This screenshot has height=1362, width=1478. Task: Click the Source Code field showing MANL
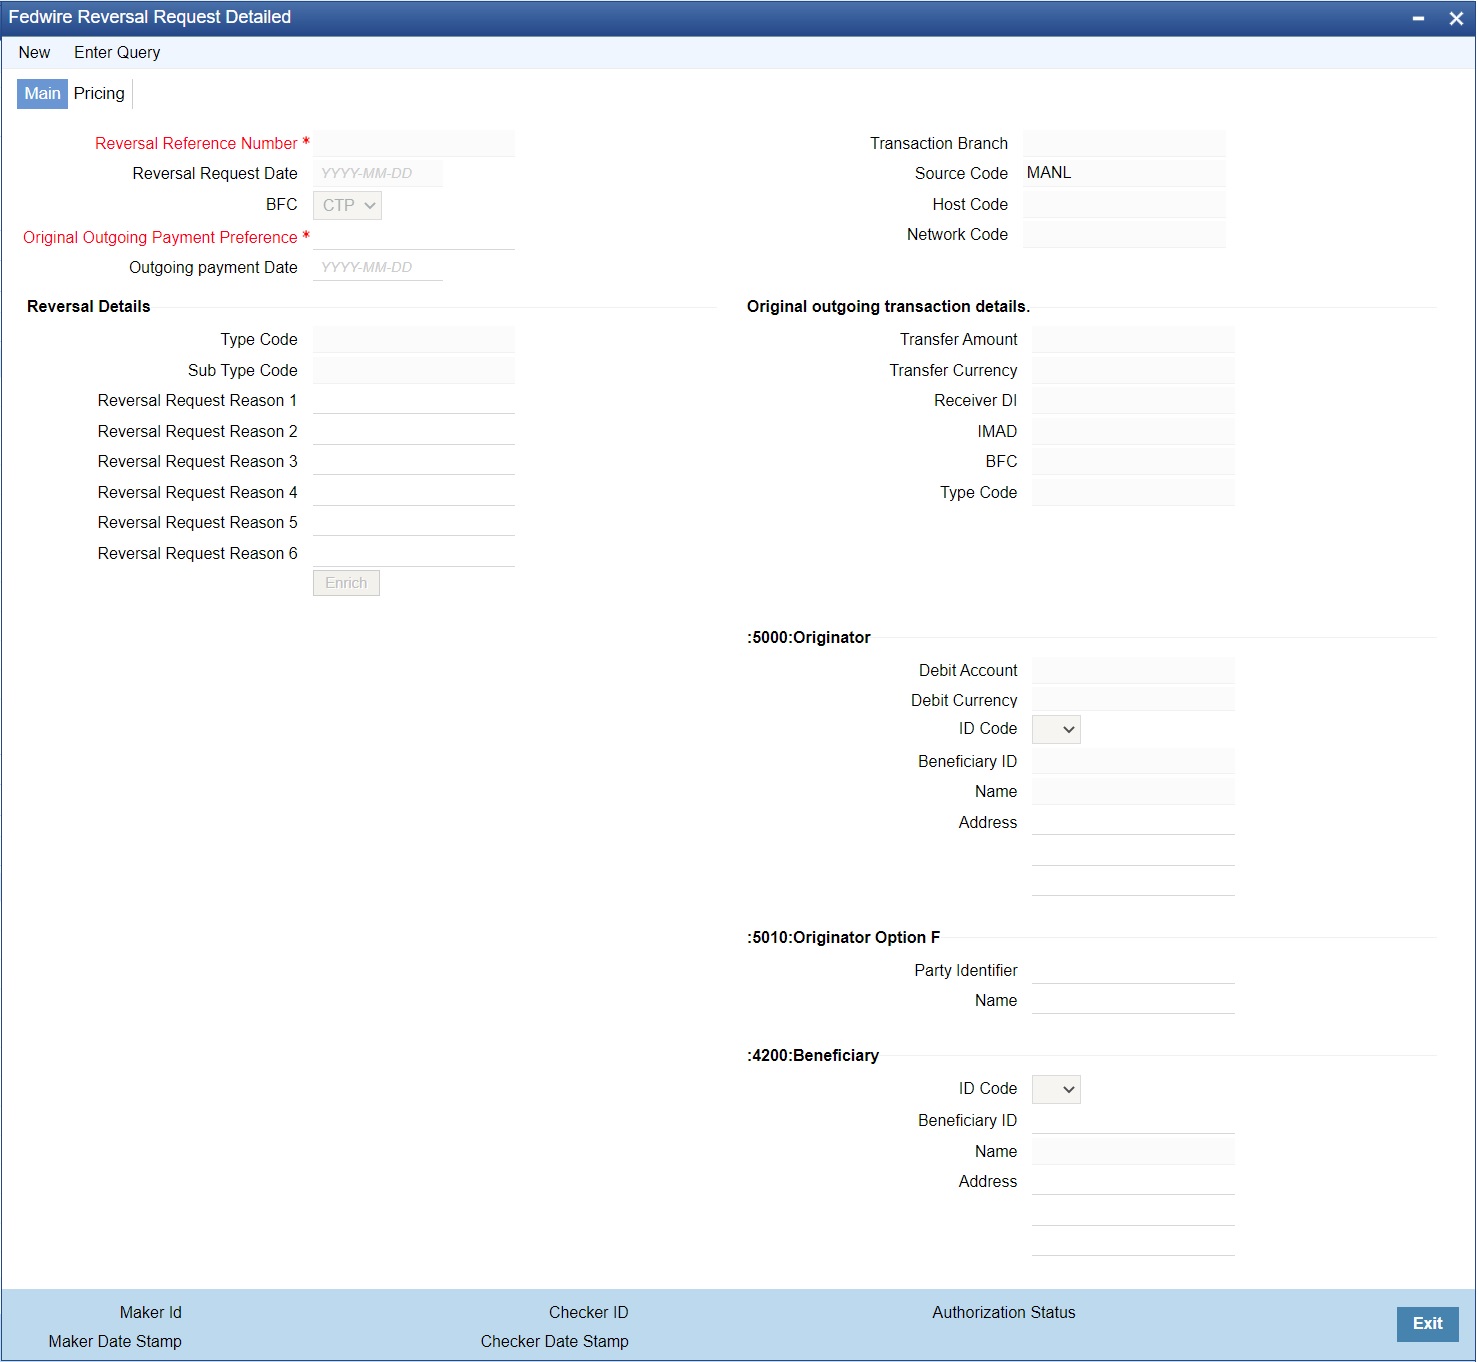(x=1124, y=173)
